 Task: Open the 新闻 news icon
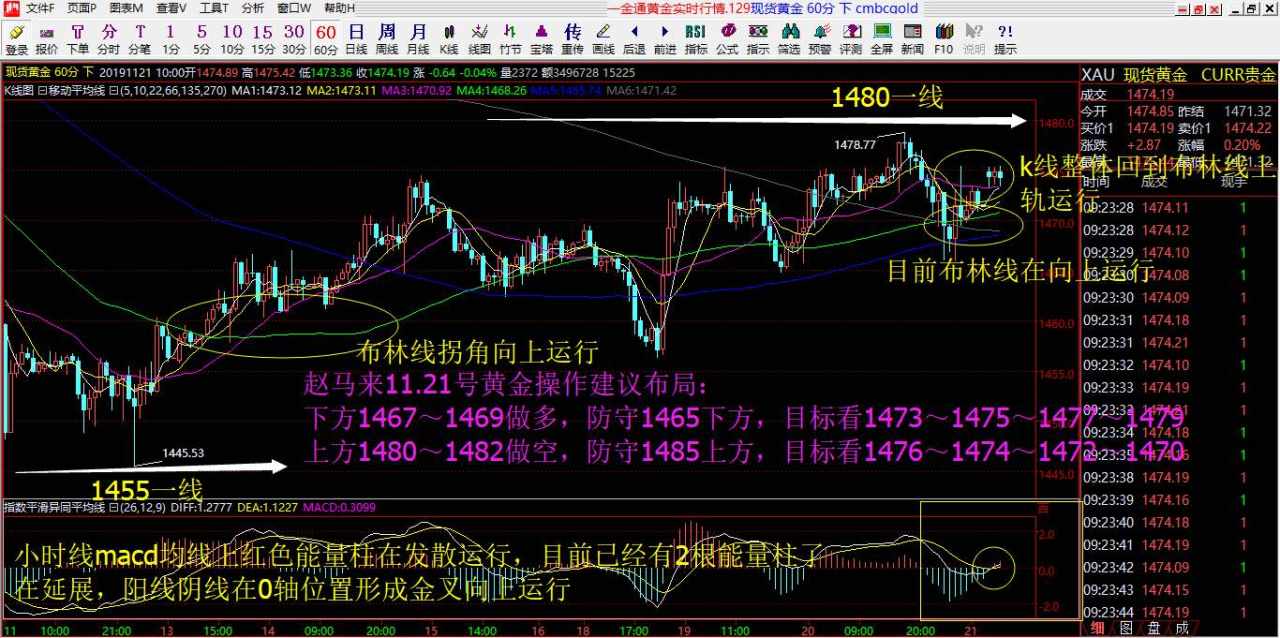[x=913, y=39]
